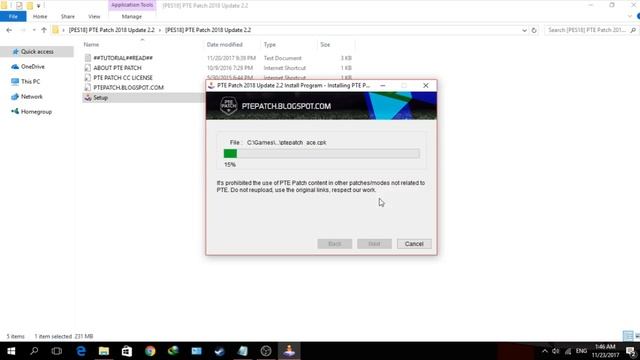Click the Setup file's installer icon

[87, 98]
